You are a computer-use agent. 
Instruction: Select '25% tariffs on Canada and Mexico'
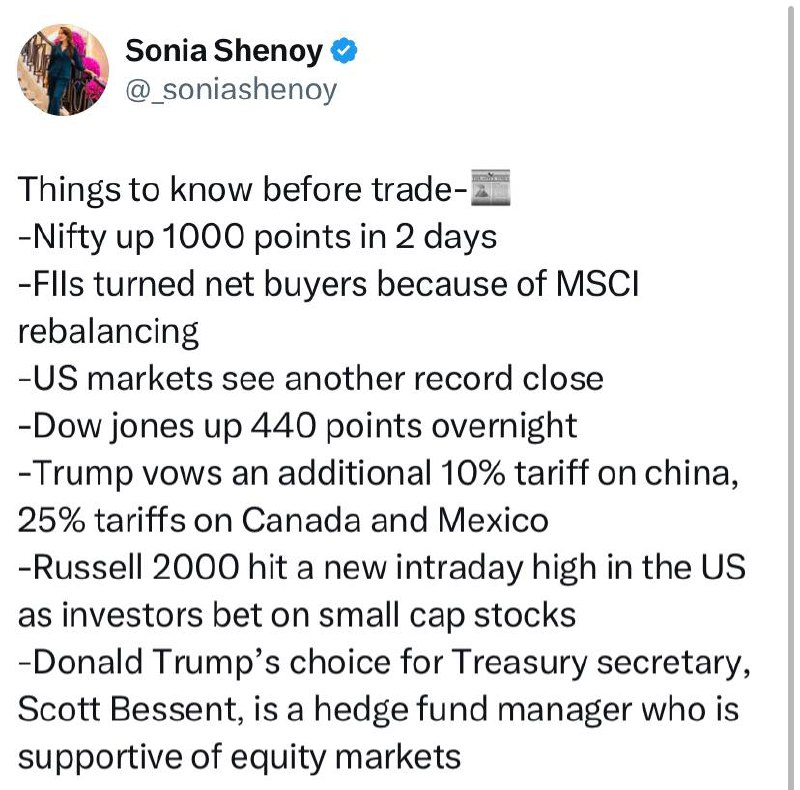click(283, 521)
